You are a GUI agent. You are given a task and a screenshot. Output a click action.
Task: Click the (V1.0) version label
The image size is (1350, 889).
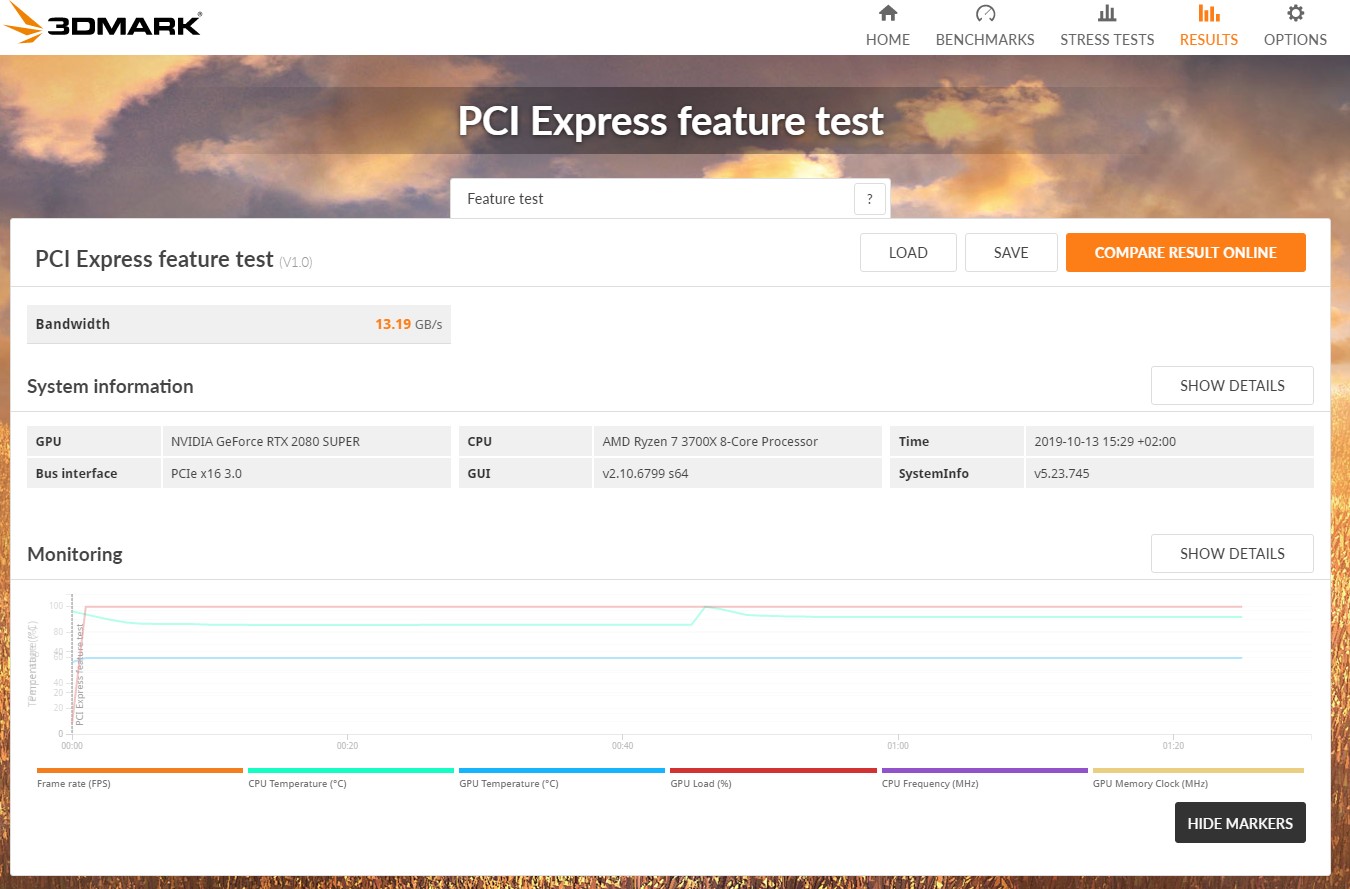point(296,262)
